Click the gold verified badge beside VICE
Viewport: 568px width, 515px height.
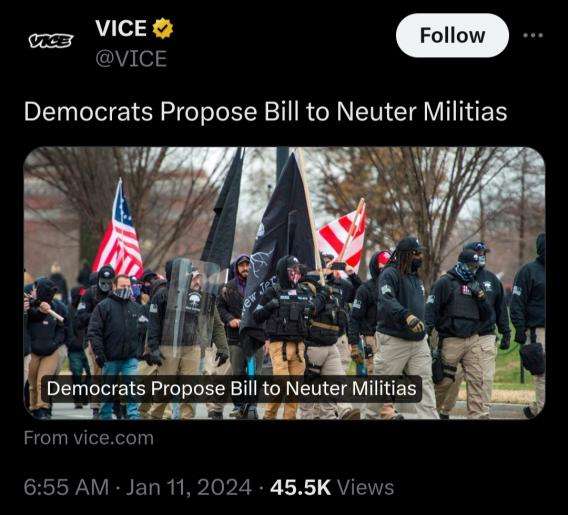click(163, 28)
